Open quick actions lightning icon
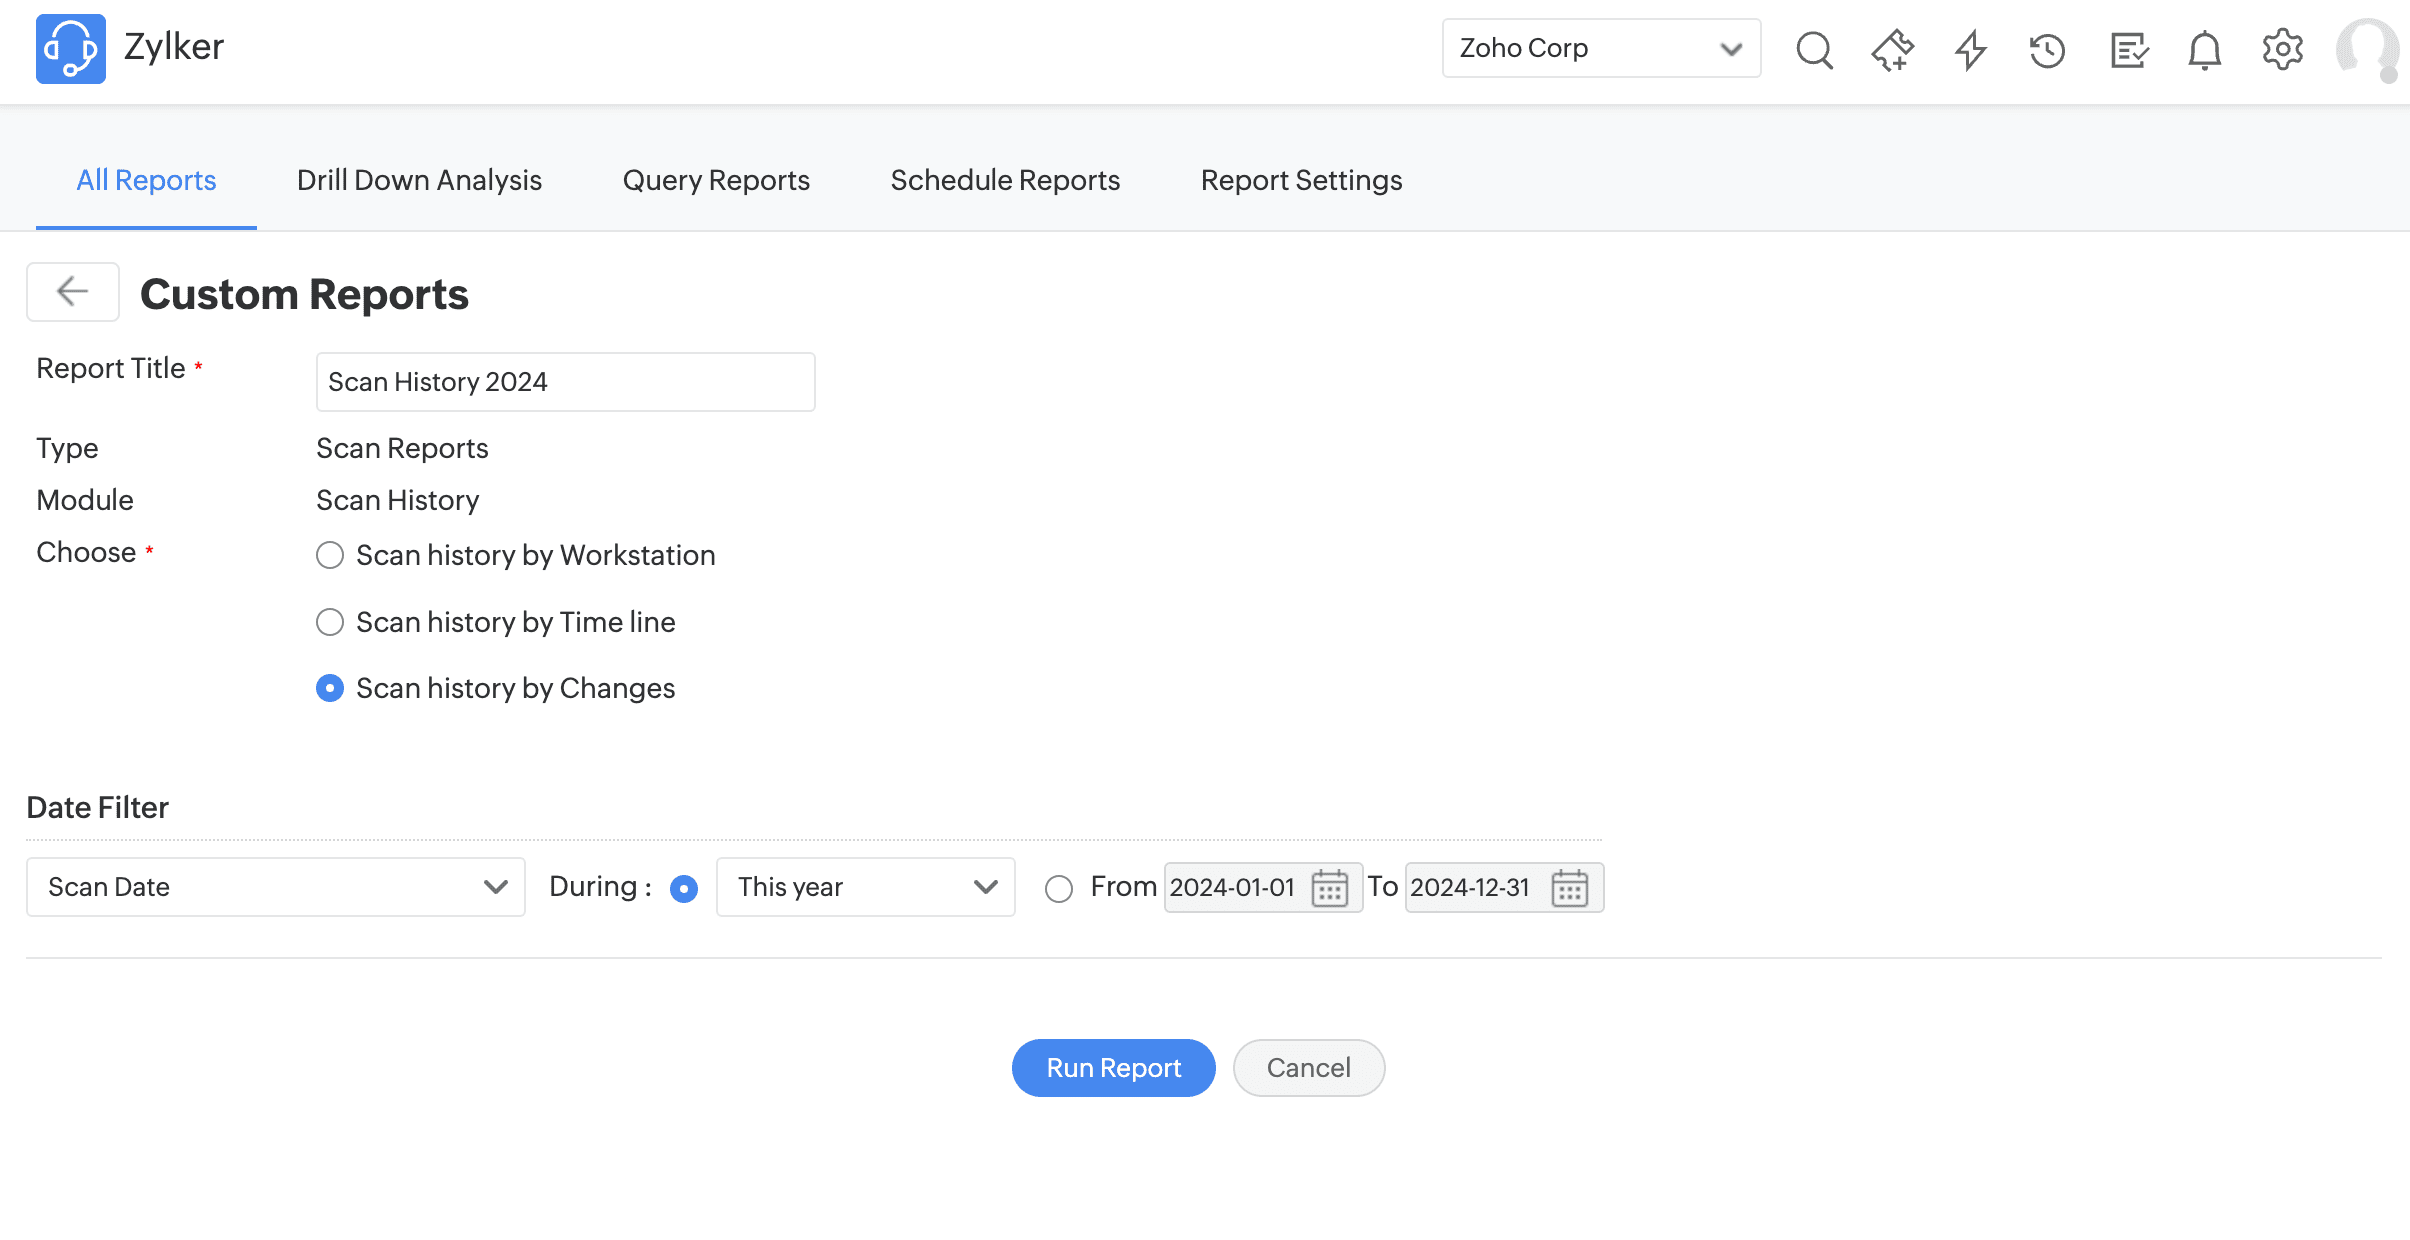This screenshot has width=2410, height=1240. point(1970,49)
